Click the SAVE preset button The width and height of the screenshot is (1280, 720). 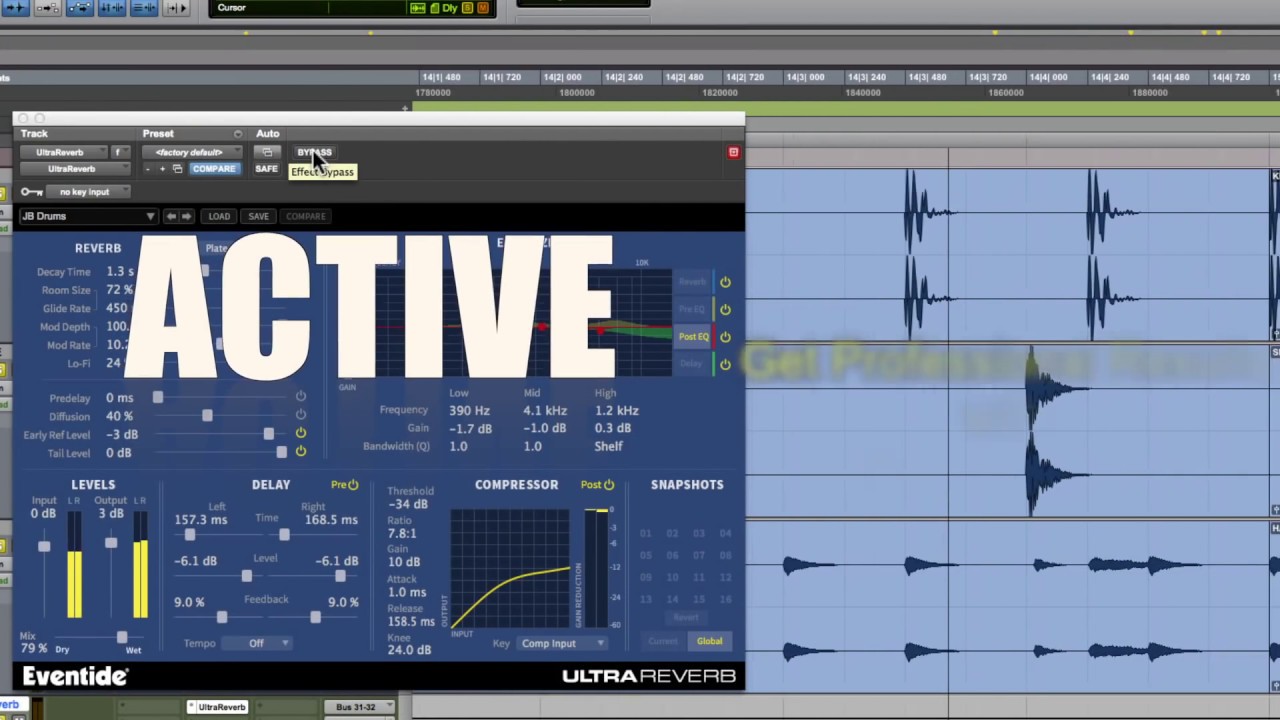pos(258,216)
